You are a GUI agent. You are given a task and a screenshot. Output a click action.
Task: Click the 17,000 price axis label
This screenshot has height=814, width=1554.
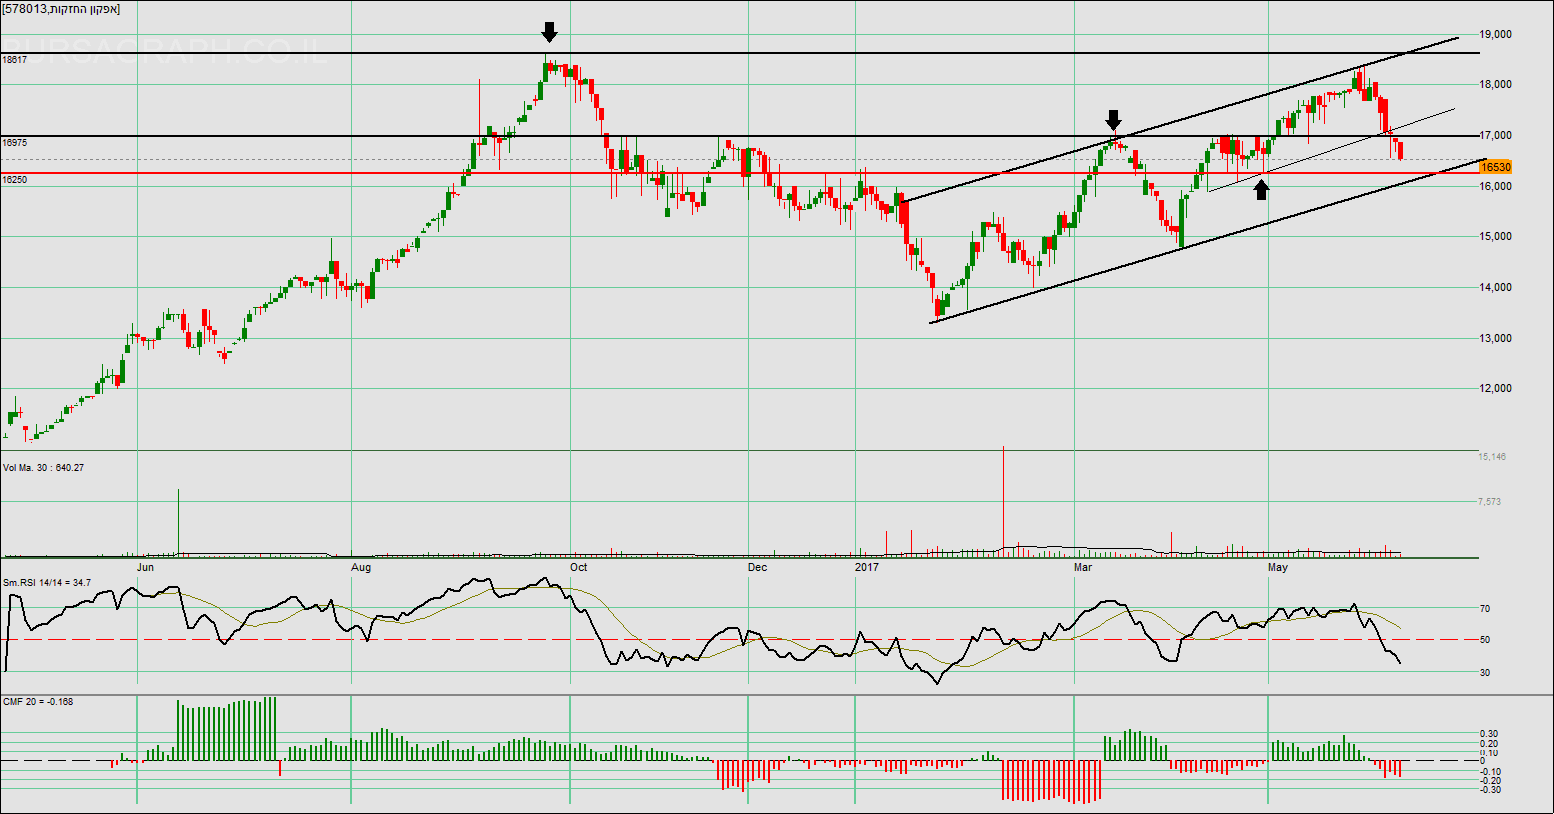tap(1497, 135)
